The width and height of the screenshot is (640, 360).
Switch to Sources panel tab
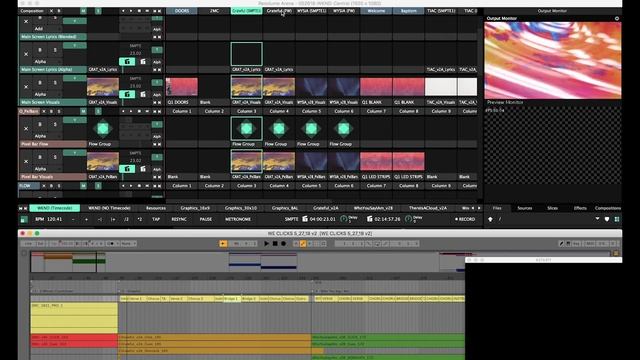pyautogui.click(x=524, y=208)
